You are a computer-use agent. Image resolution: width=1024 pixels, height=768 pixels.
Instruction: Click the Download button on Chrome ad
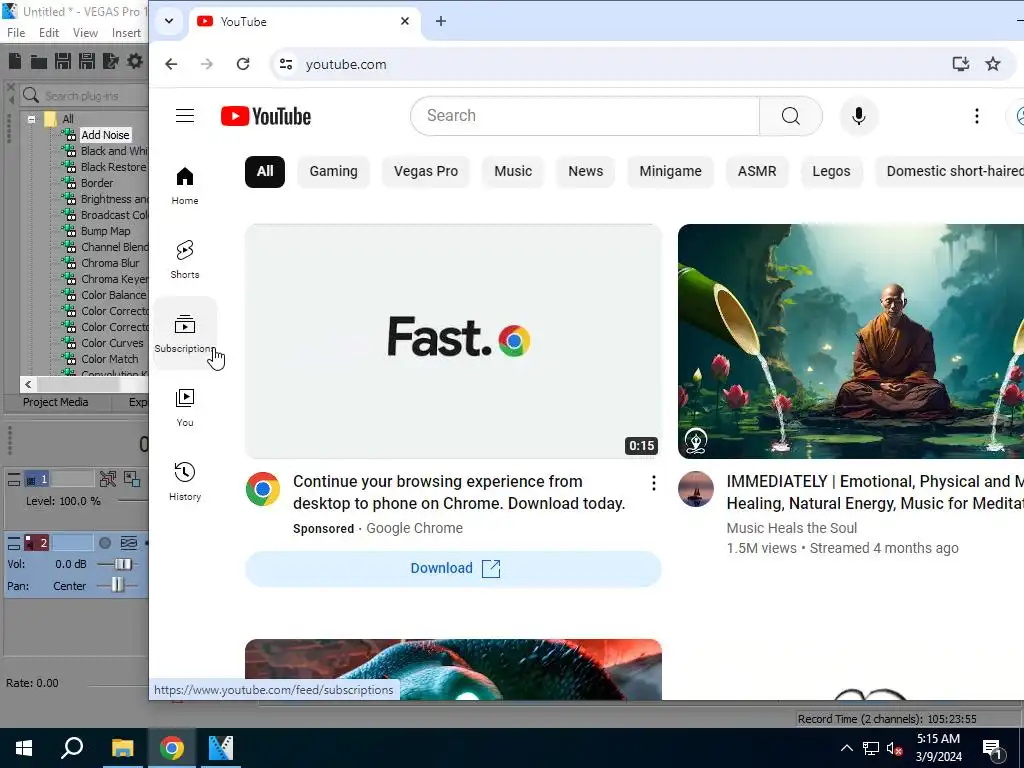[453, 569]
